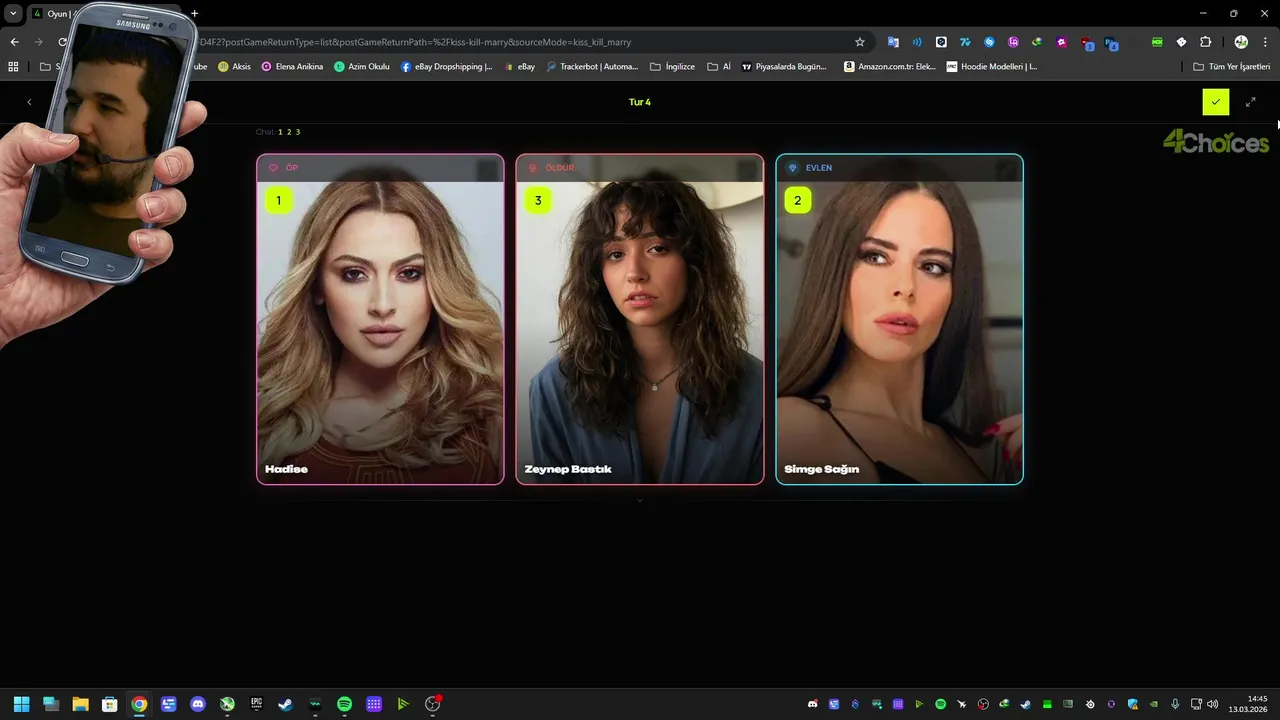Open Epic Games Launcher from the taskbar
The width and height of the screenshot is (1280, 720).
pos(257,704)
